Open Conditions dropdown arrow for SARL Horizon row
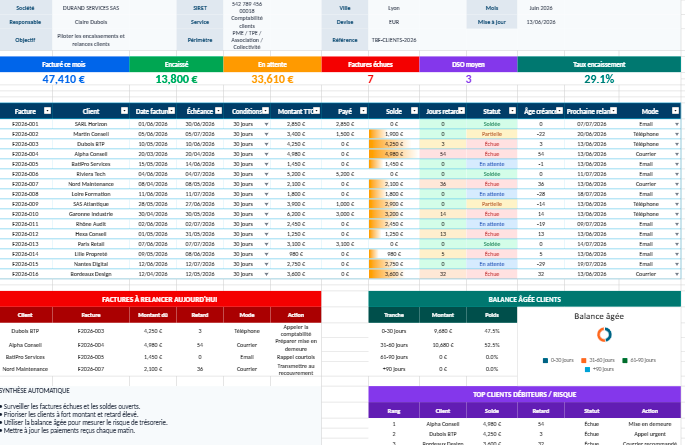 tap(266, 124)
